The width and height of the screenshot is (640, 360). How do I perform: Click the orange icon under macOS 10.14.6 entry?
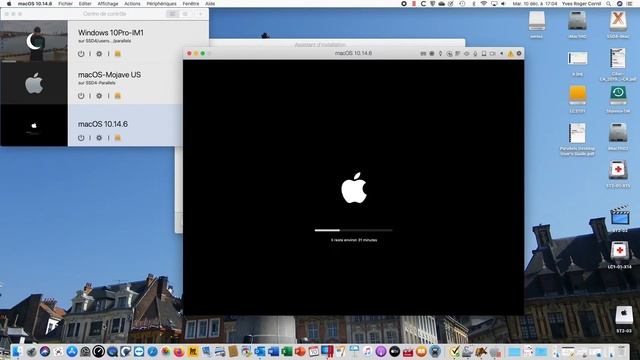coord(118,138)
